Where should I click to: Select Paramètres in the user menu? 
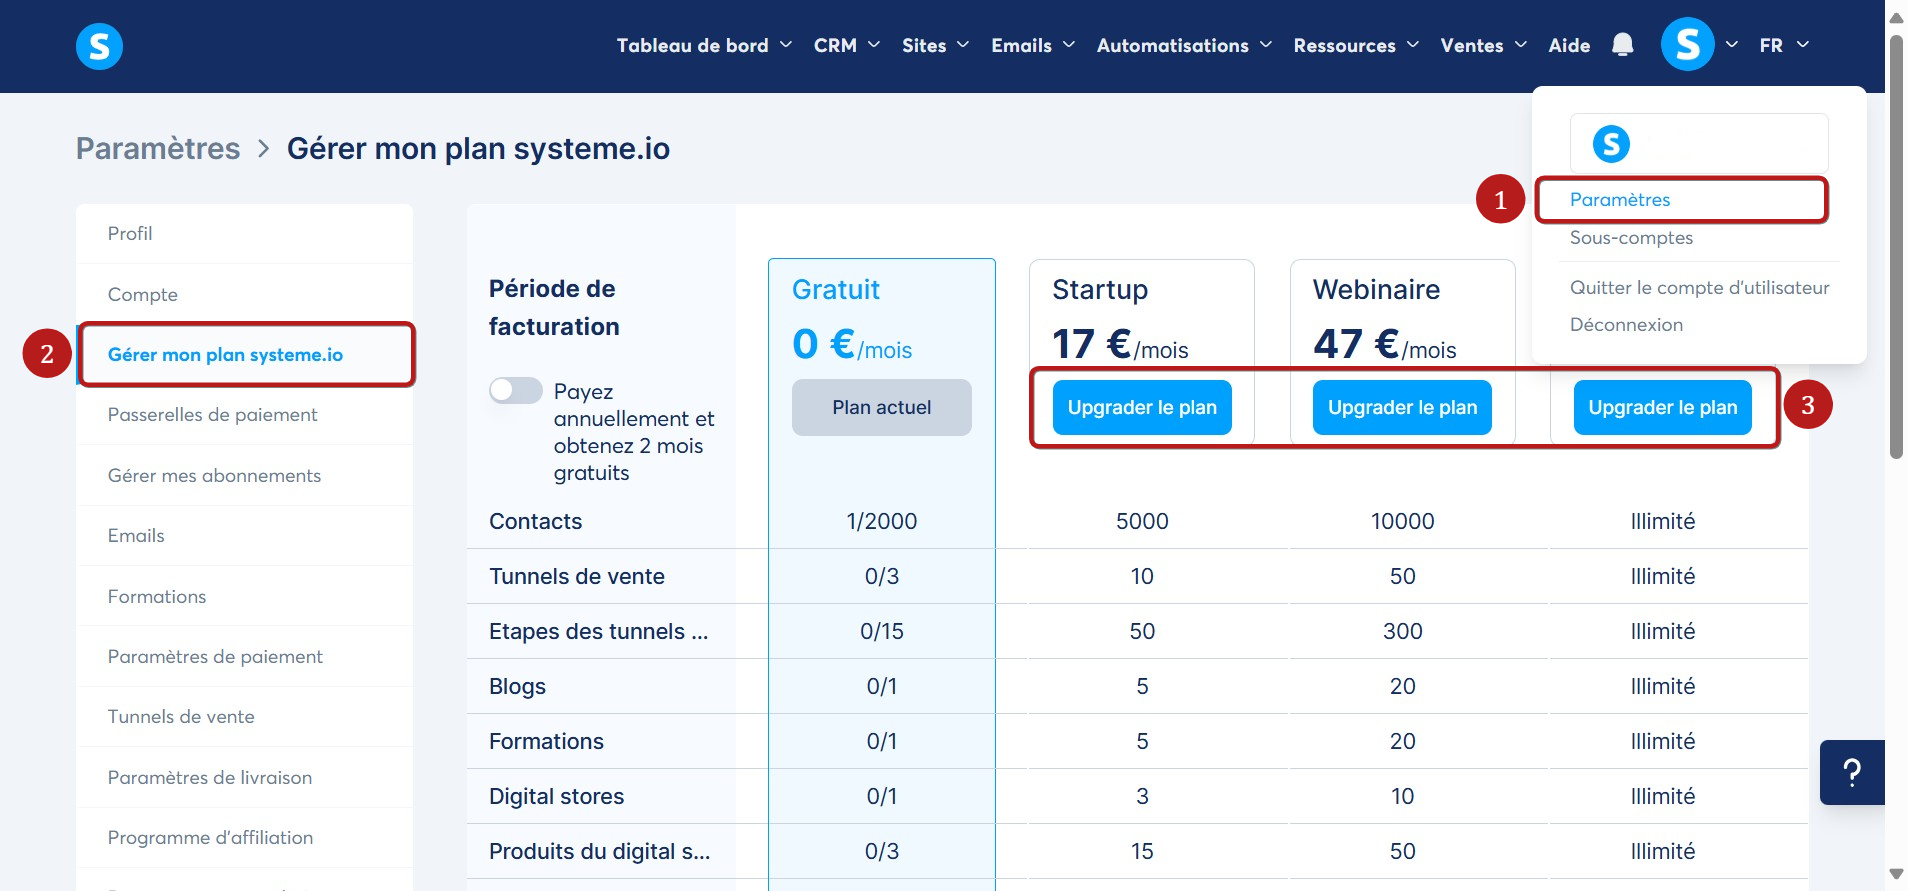pos(1620,200)
